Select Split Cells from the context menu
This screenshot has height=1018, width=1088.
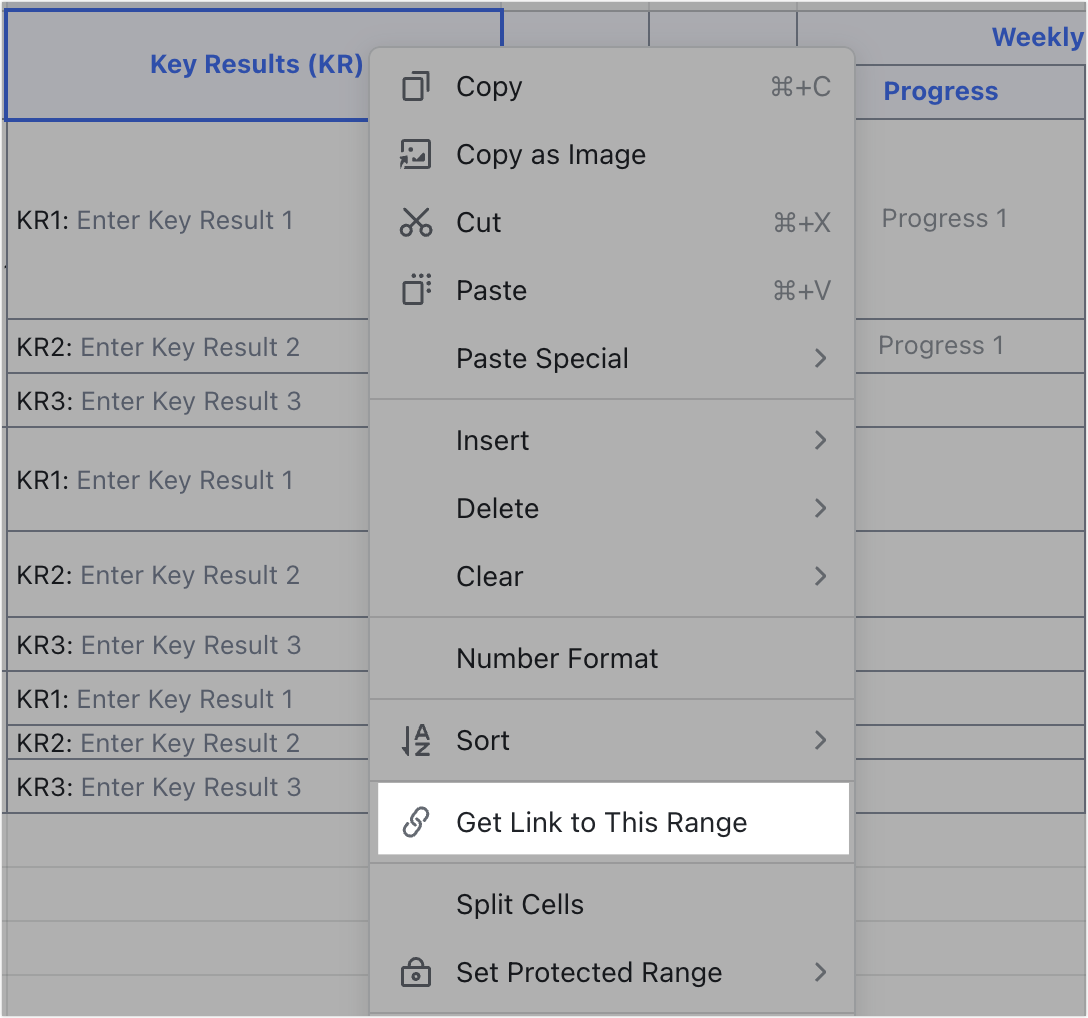coord(519,904)
